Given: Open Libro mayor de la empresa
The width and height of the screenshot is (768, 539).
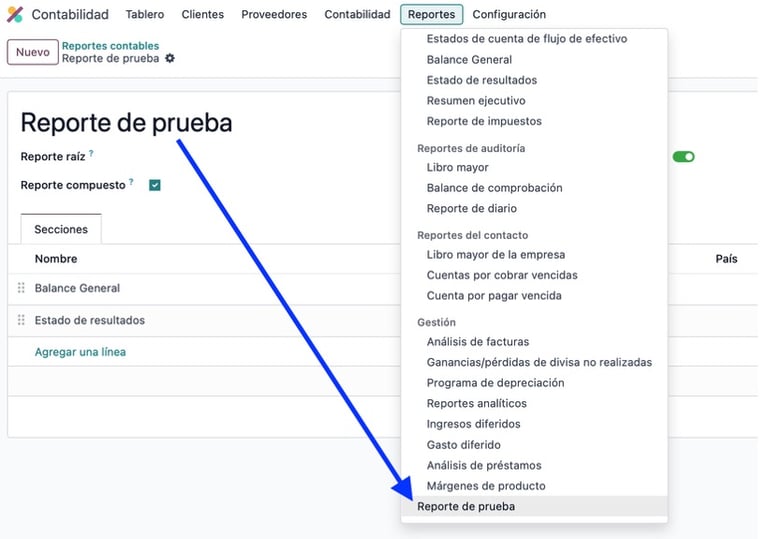Looking at the screenshot, I should (496, 254).
